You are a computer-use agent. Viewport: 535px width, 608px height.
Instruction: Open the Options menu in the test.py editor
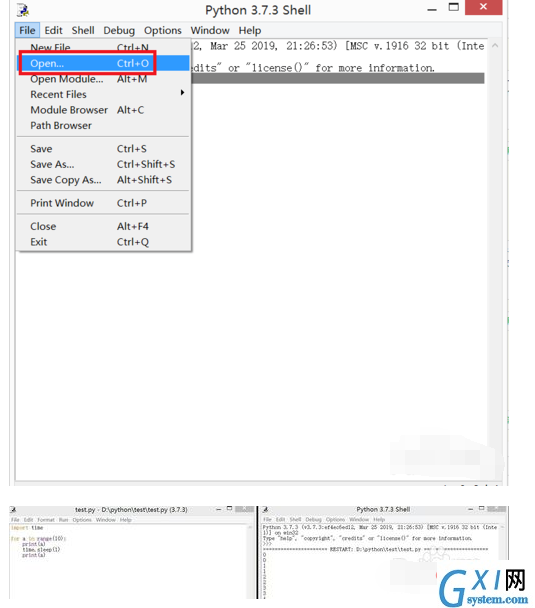pos(82,520)
